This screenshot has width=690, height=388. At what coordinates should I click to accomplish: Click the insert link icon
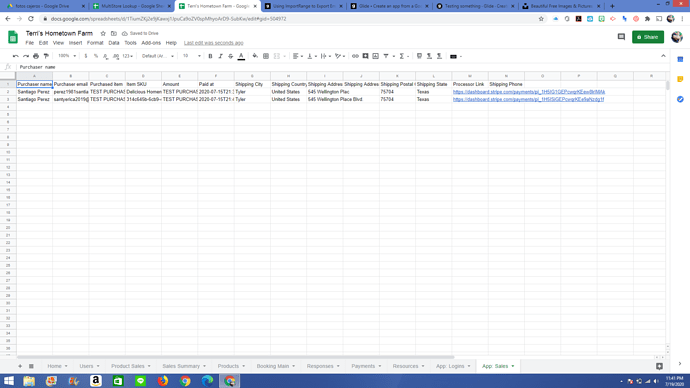click(x=355, y=56)
